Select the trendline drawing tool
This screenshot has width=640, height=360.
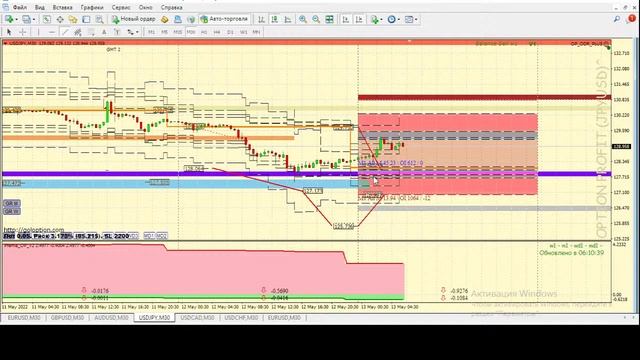(x=64, y=32)
